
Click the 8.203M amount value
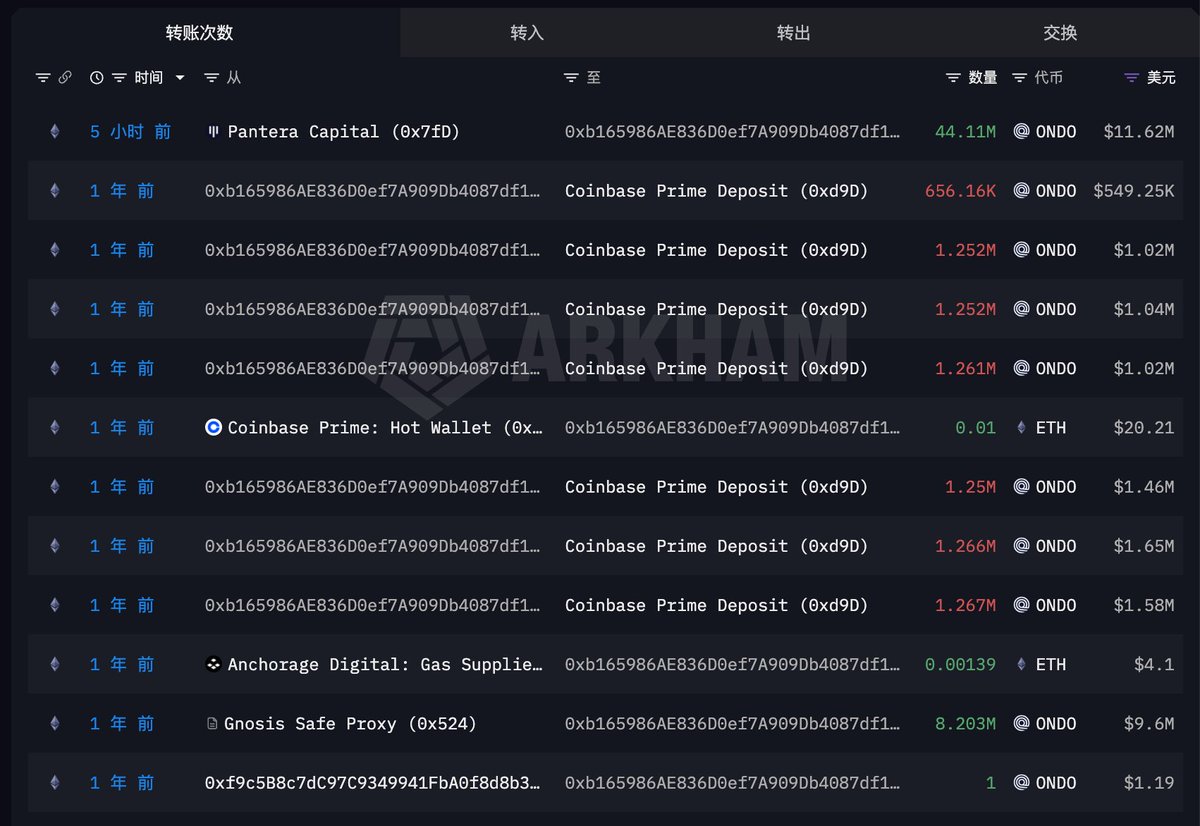[x=965, y=723]
